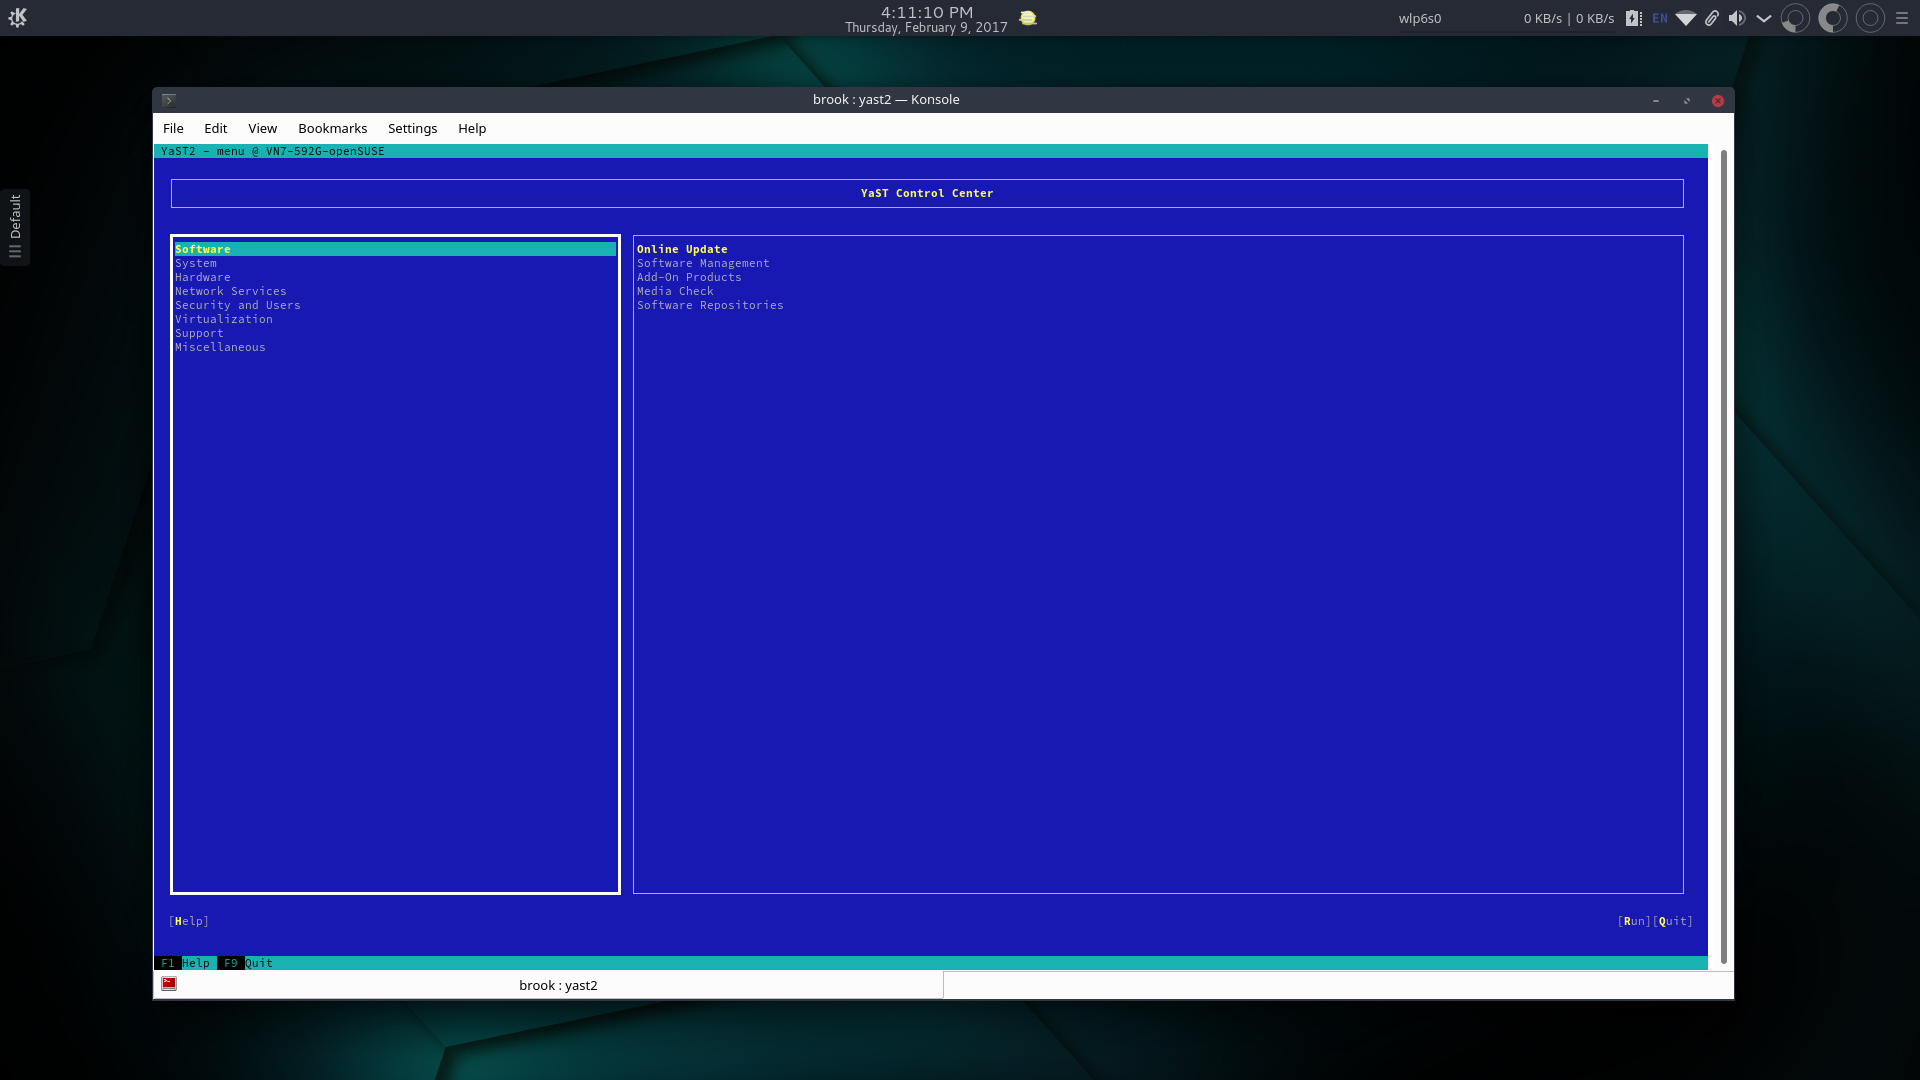1920x1080 pixels.
Task: Open the volume speaker tray icon
Action: pyautogui.click(x=1737, y=18)
